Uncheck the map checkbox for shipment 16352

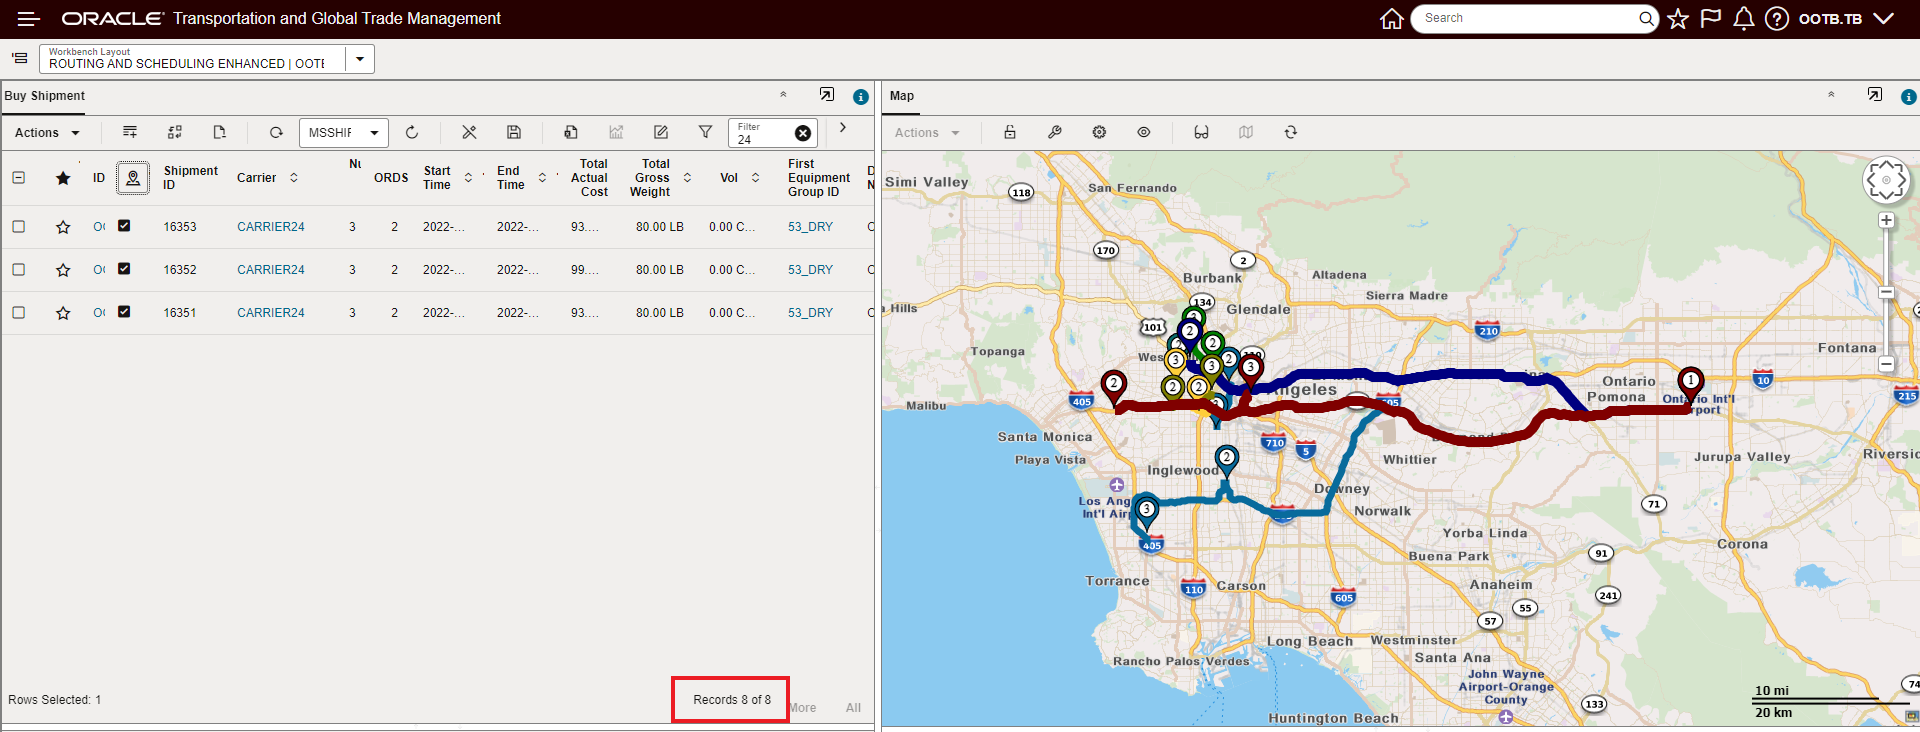(x=124, y=269)
